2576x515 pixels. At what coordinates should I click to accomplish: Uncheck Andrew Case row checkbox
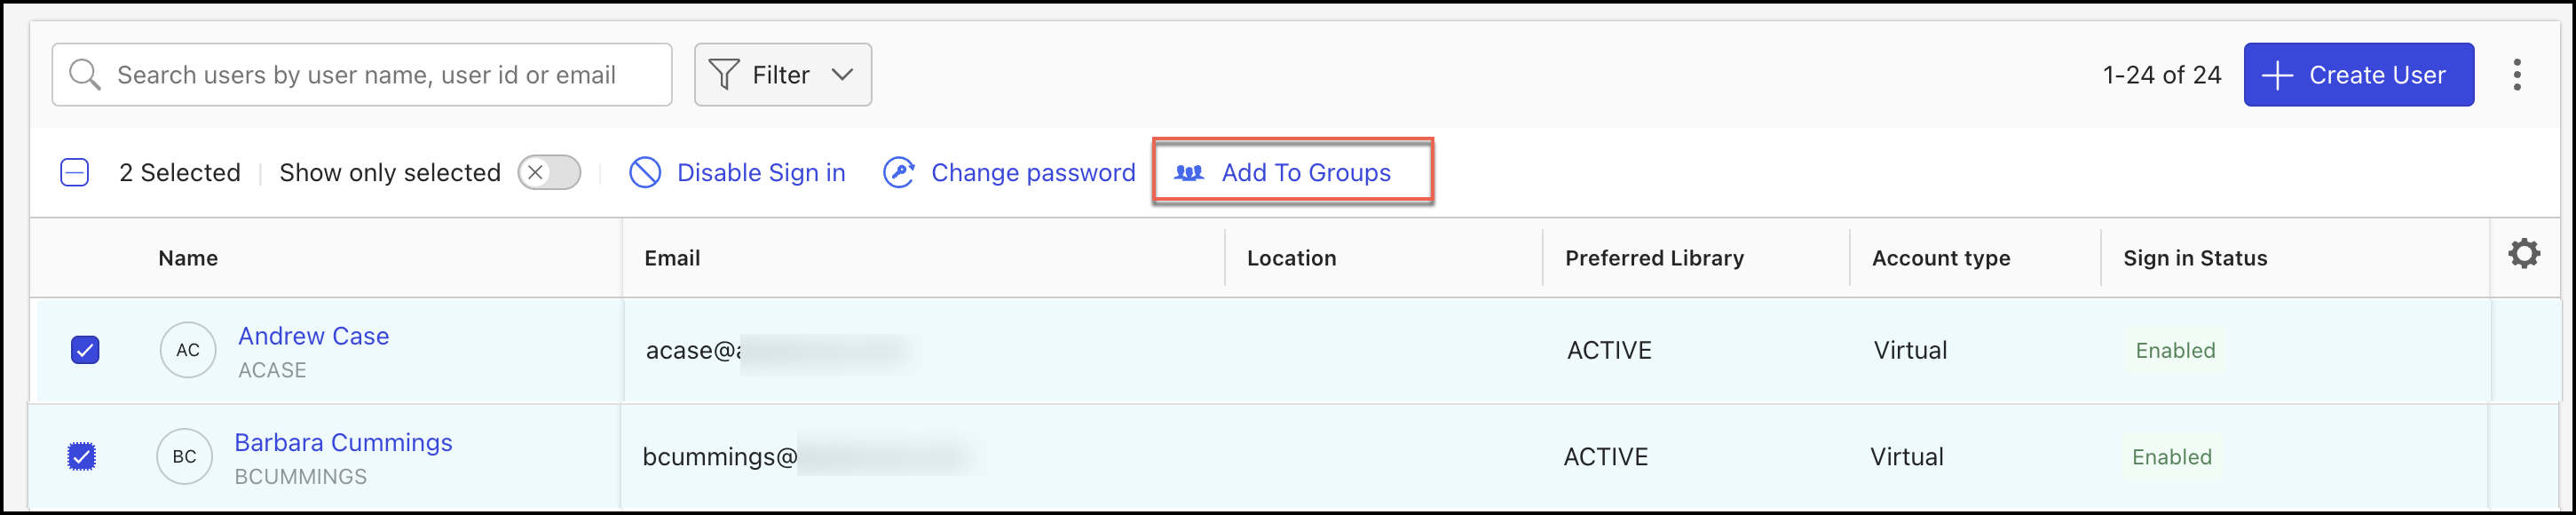tap(85, 350)
